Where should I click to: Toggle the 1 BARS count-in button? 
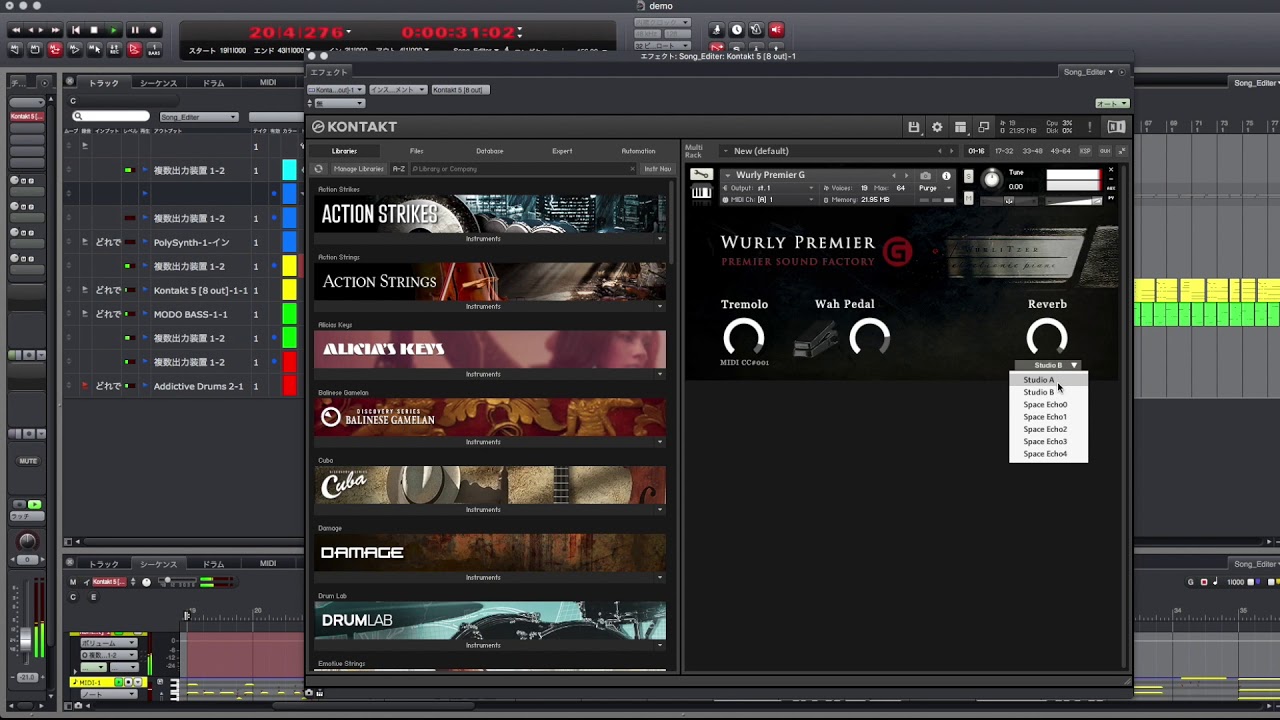point(153,49)
